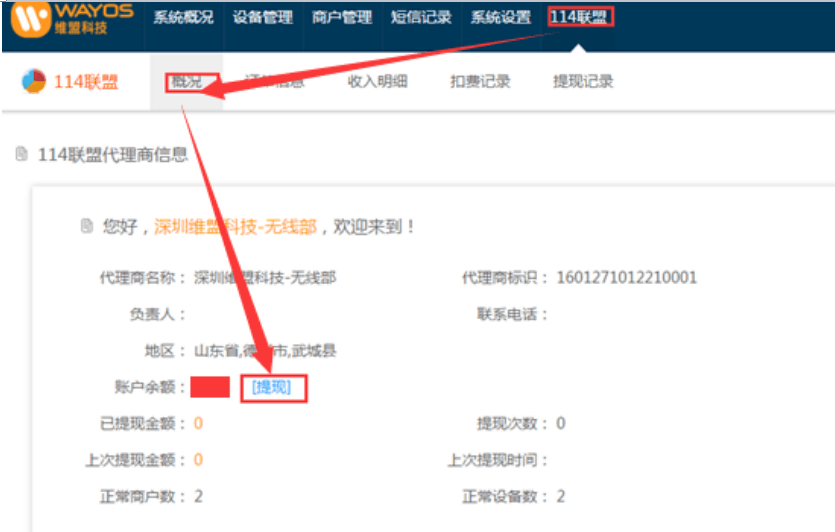This screenshot has height=532, width=835.
Task: Click the WAYOS 维盟科技 logo
Action: tap(72, 19)
